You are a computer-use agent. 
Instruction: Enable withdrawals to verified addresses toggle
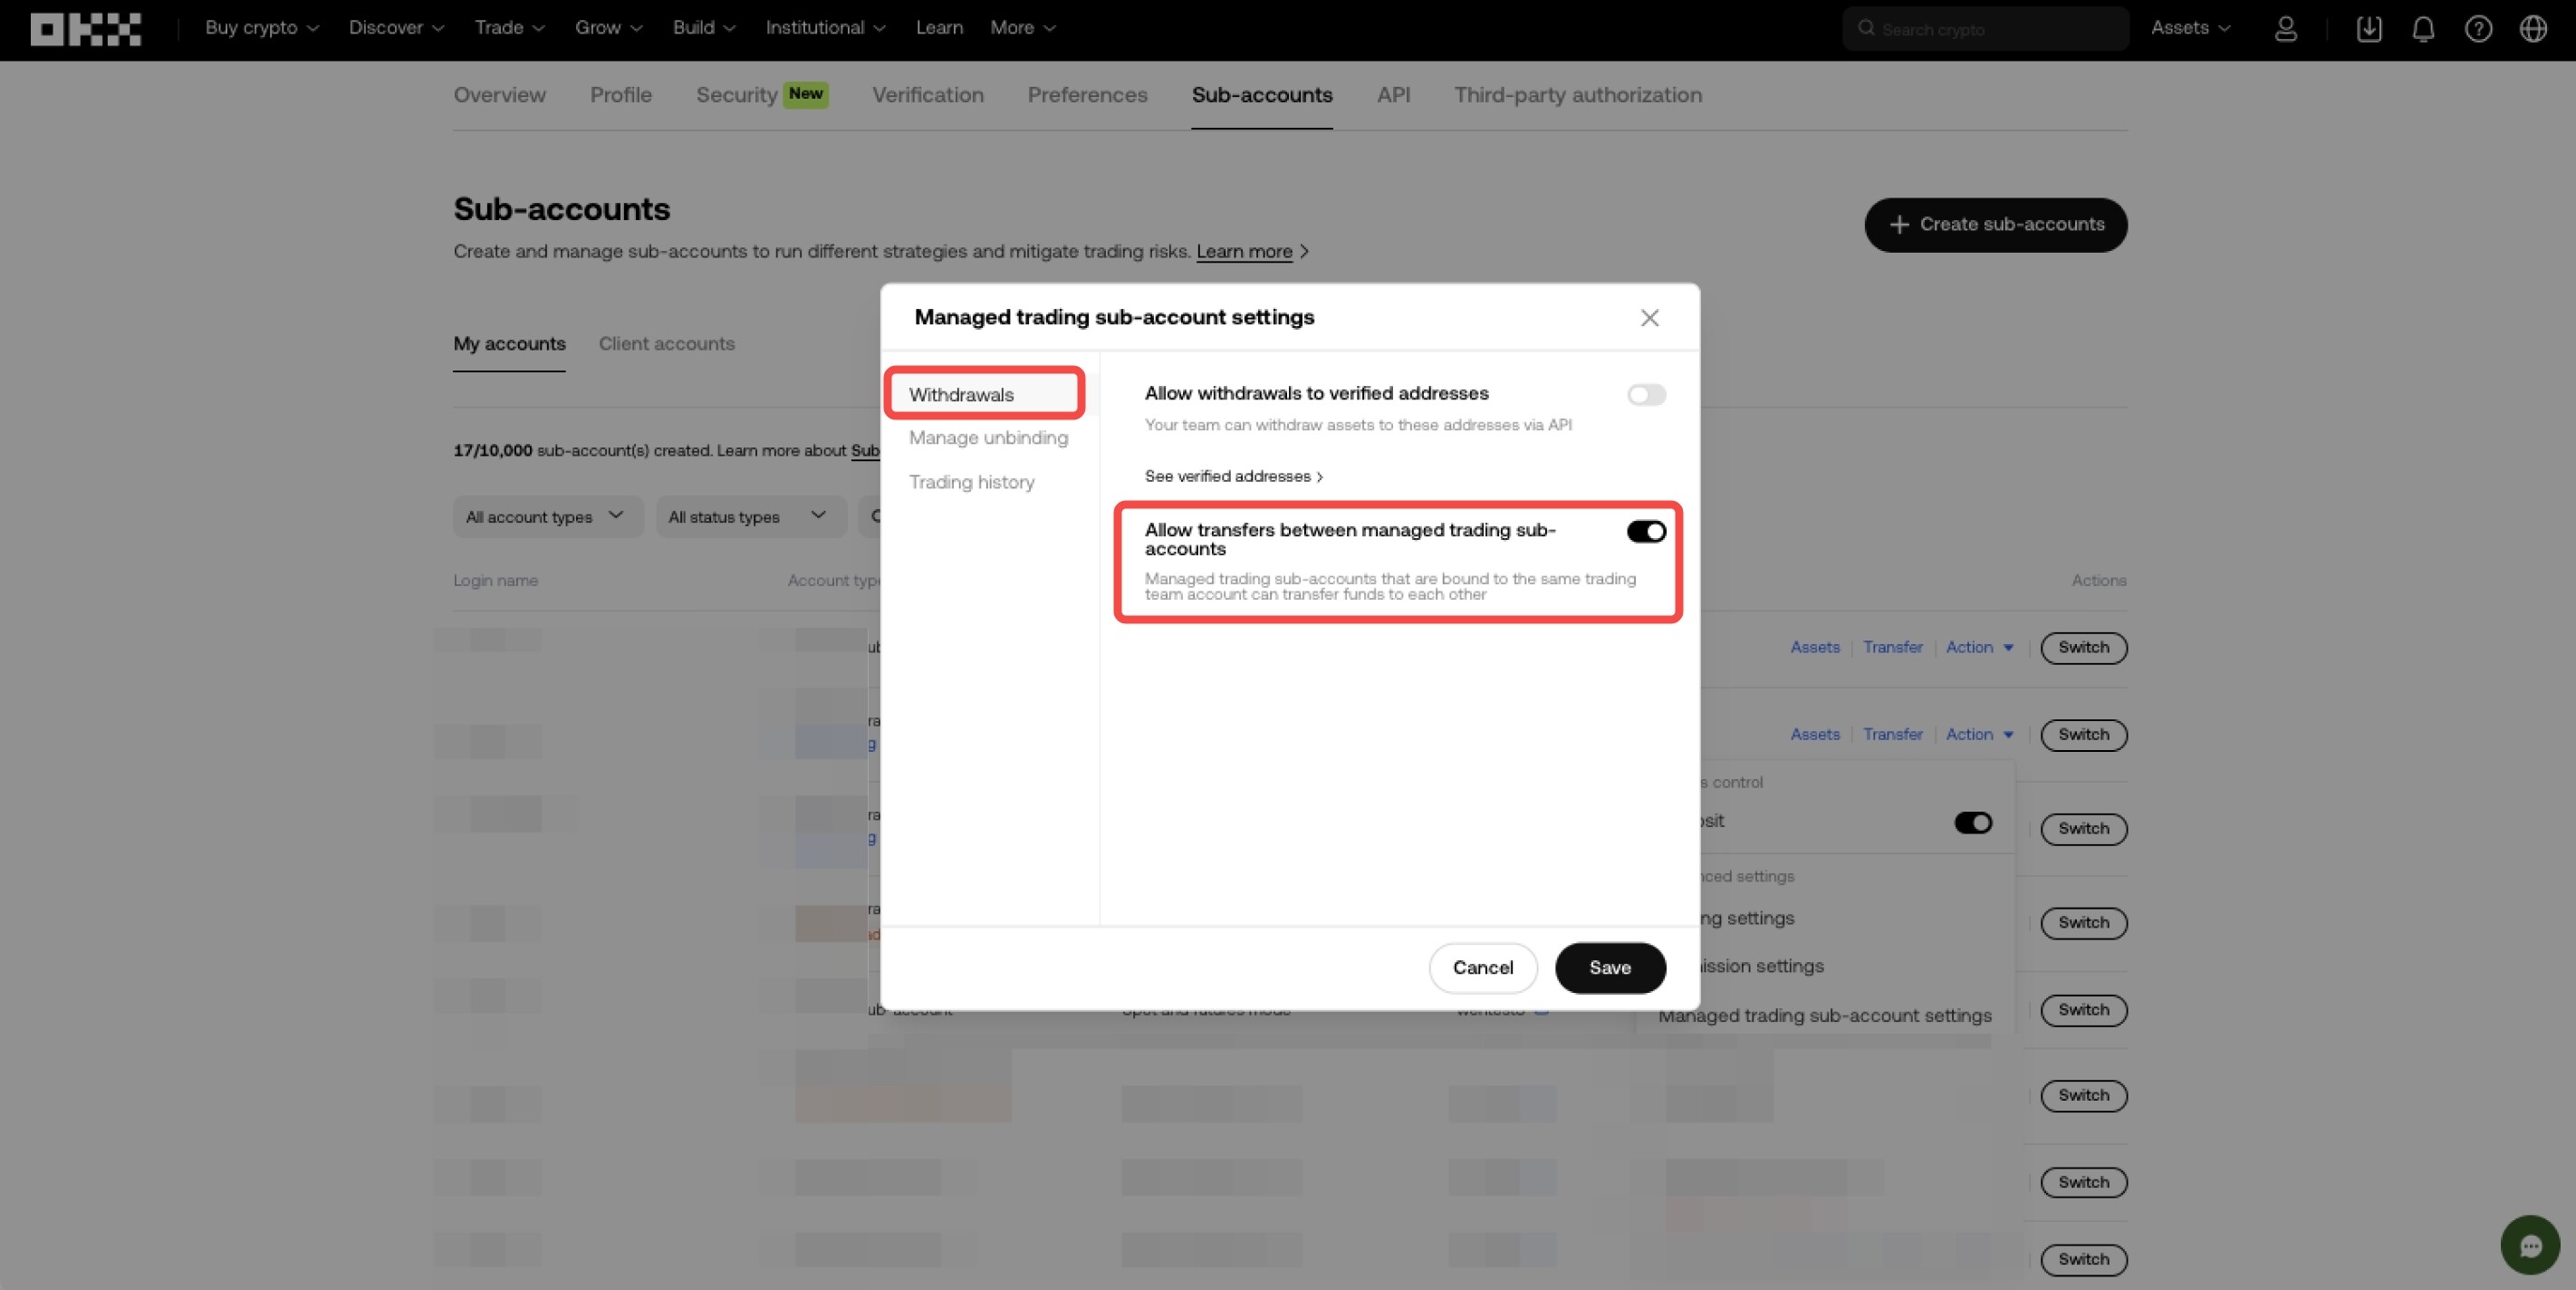[x=1645, y=395]
